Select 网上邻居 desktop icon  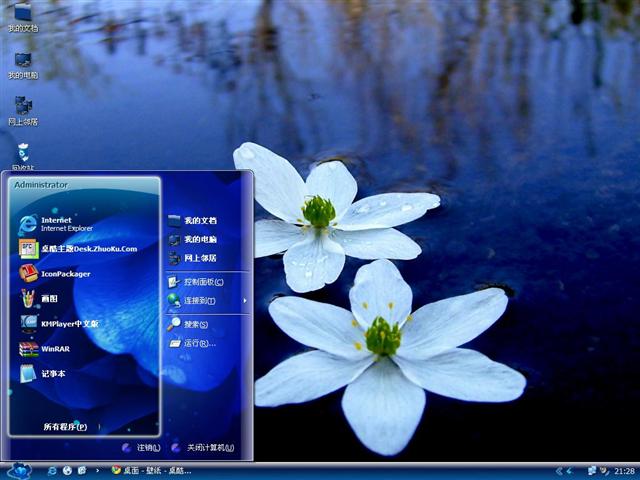tap(22, 109)
